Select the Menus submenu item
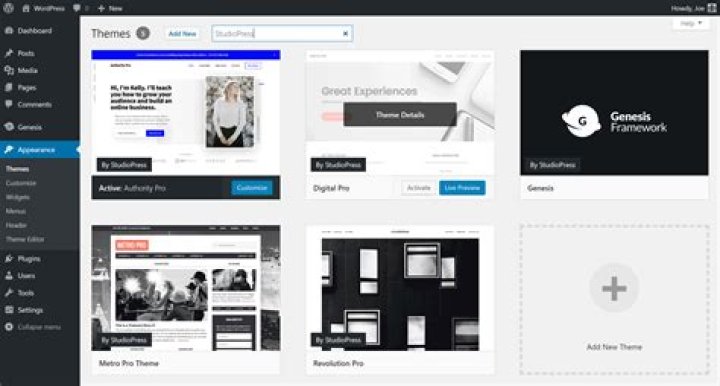Image resolution: width=720 pixels, height=386 pixels. click(16, 211)
